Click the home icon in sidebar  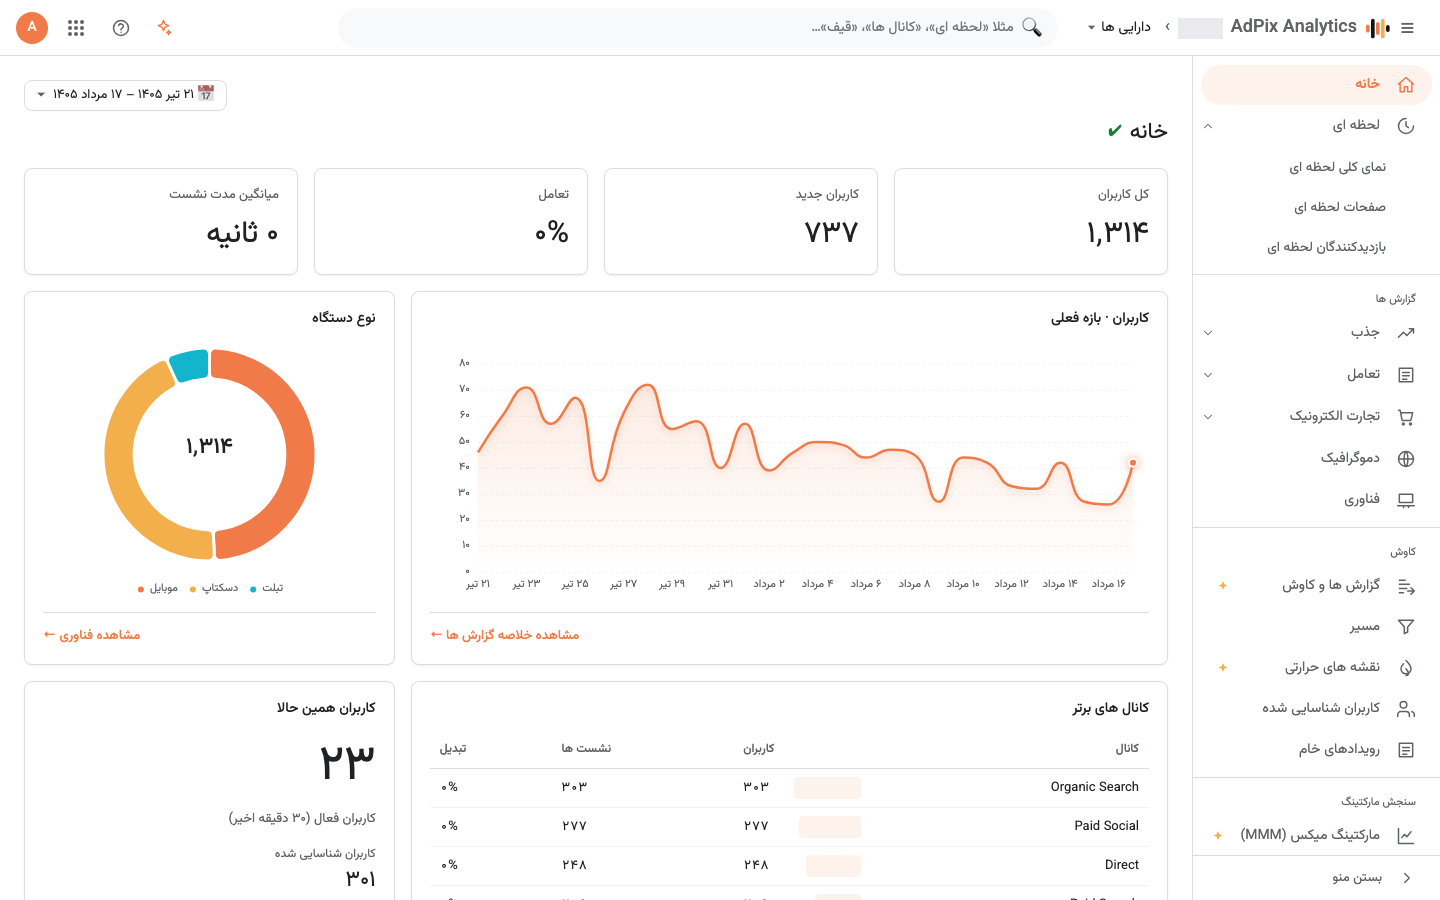[1406, 85]
